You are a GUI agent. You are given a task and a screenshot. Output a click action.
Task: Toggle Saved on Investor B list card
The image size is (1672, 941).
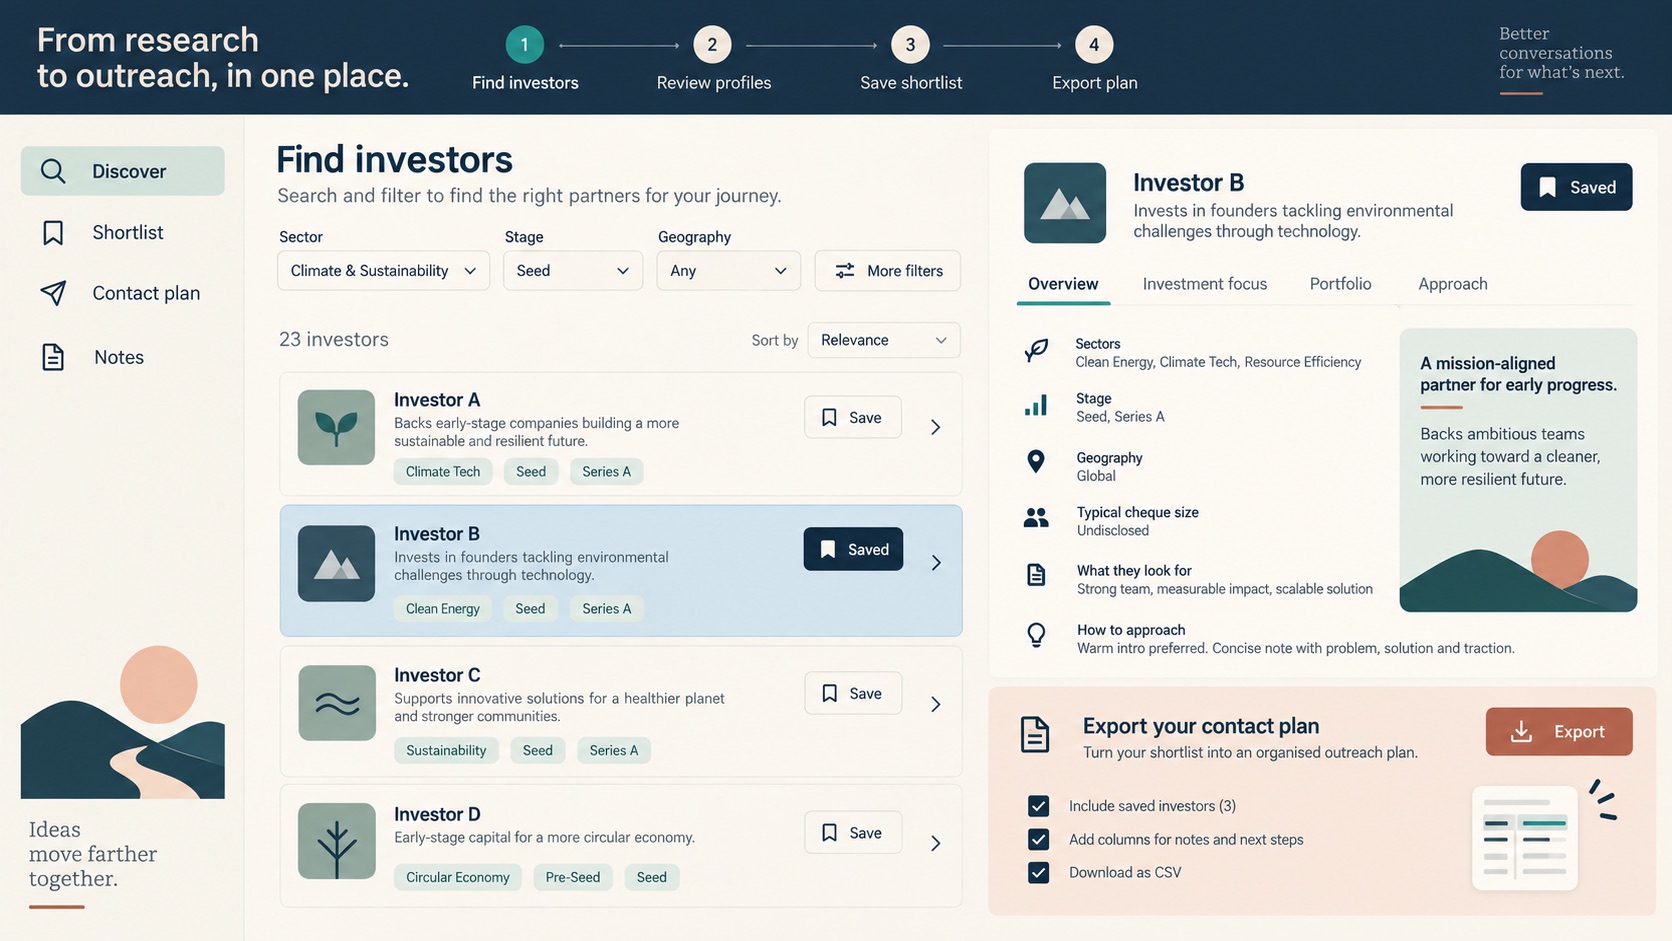853,549
